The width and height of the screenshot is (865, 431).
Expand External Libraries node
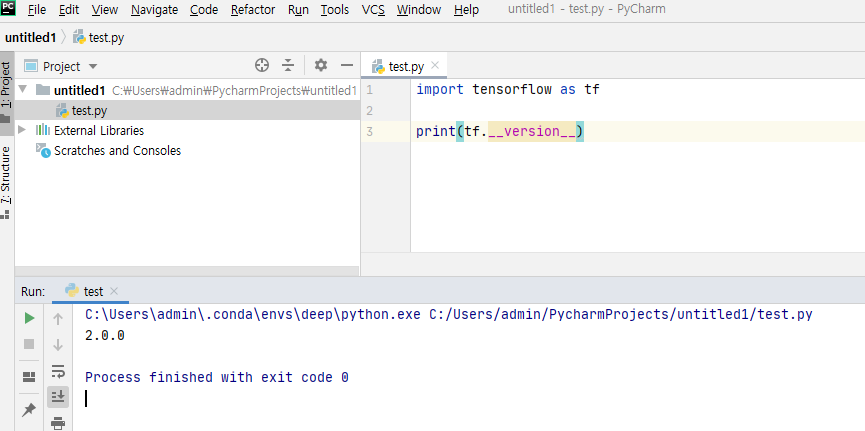(x=22, y=130)
